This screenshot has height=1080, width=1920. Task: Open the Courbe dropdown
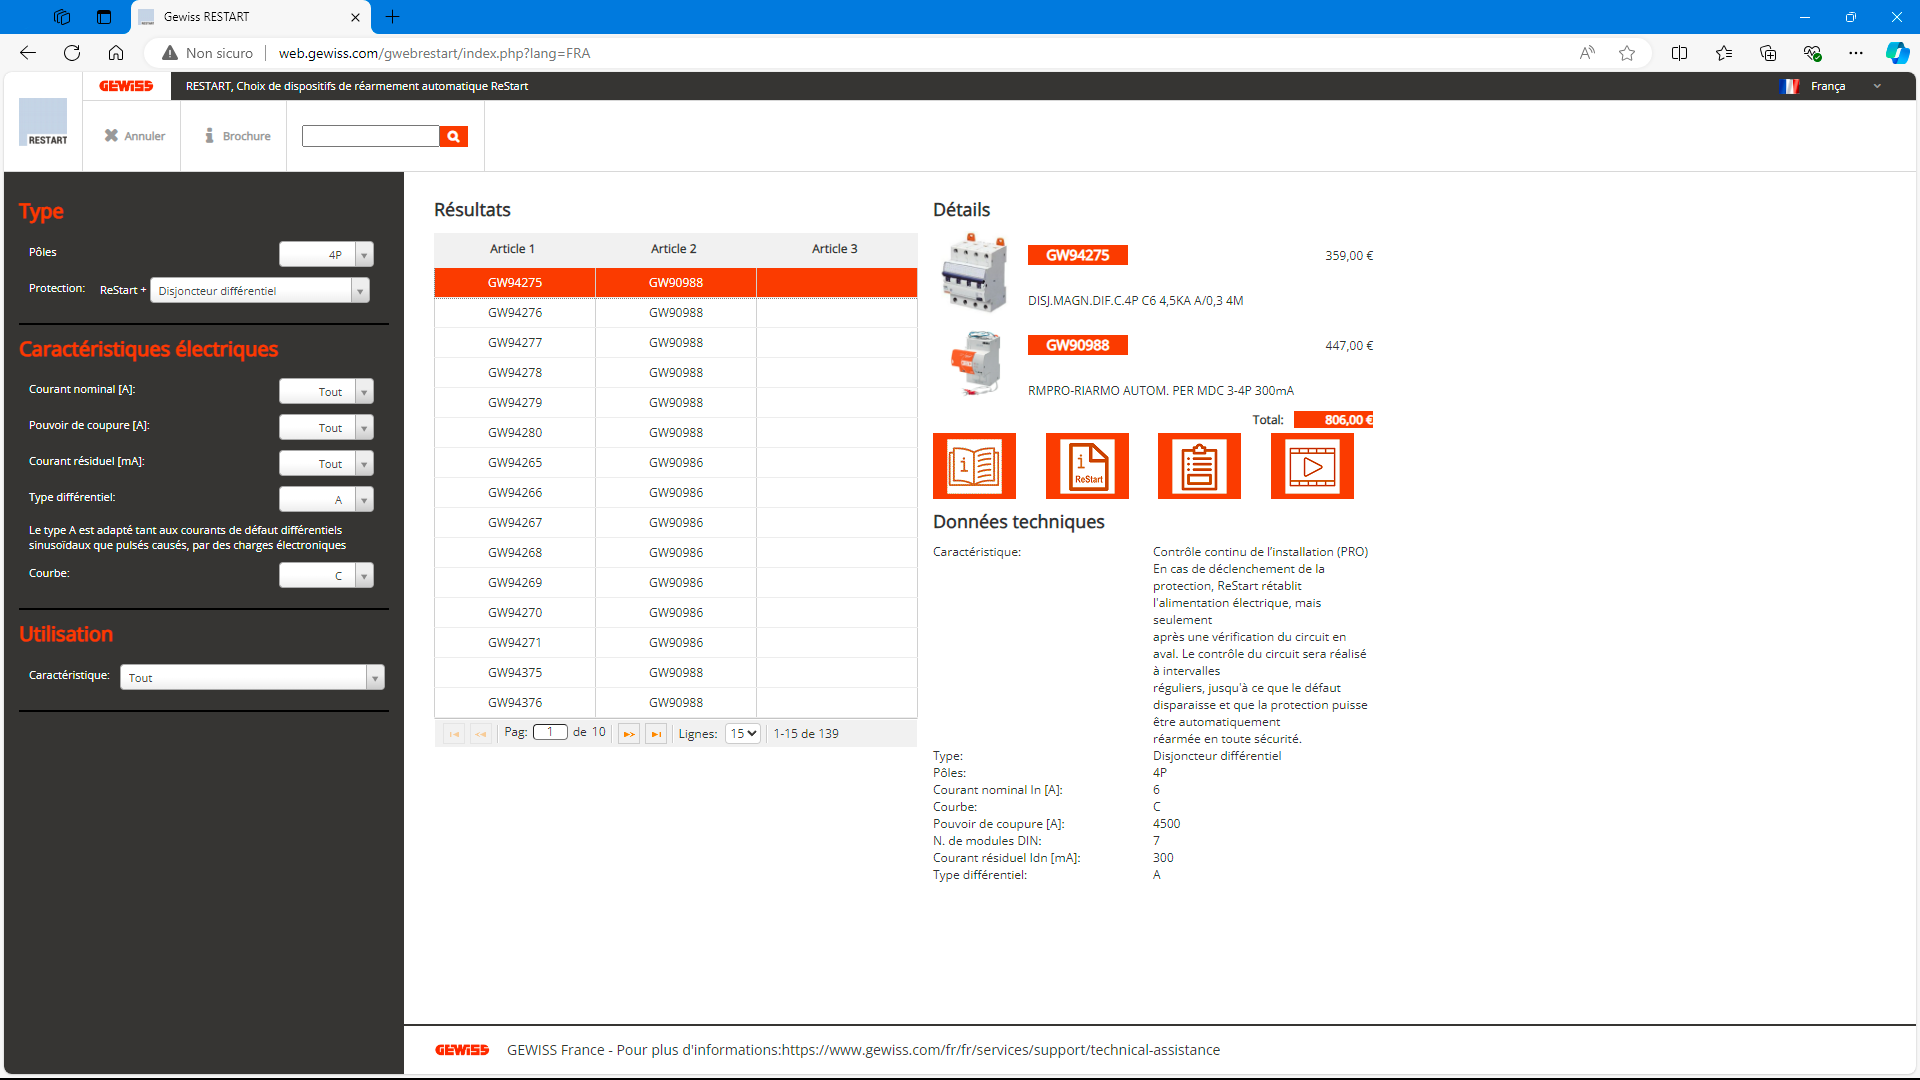pyautogui.click(x=326, y=575)
